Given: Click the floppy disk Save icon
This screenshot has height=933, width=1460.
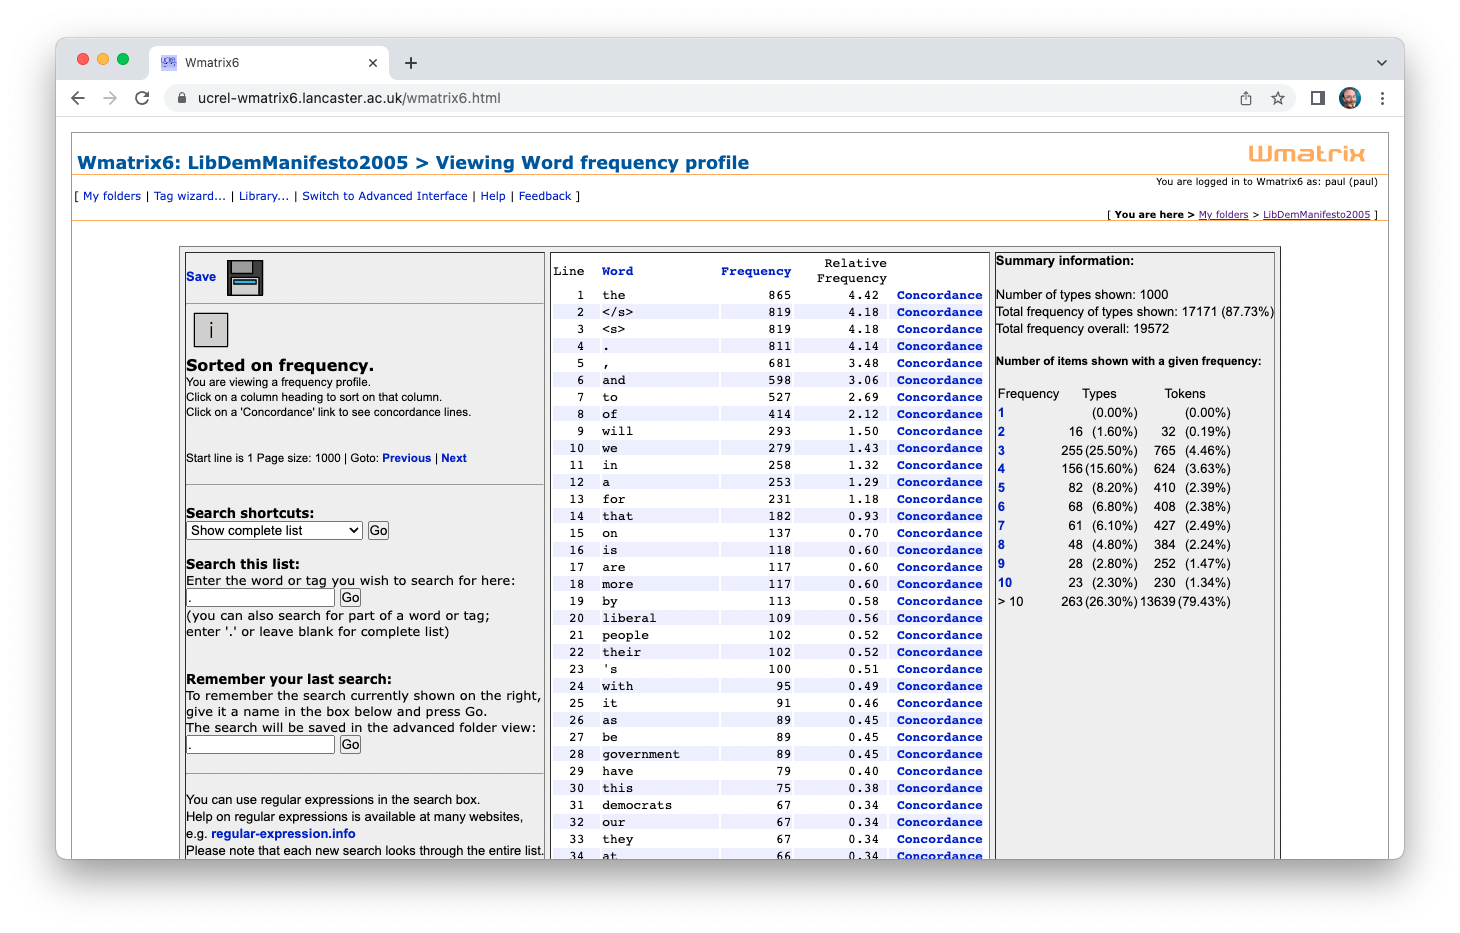Looking at the screenshot, I should tap(245, 278).
